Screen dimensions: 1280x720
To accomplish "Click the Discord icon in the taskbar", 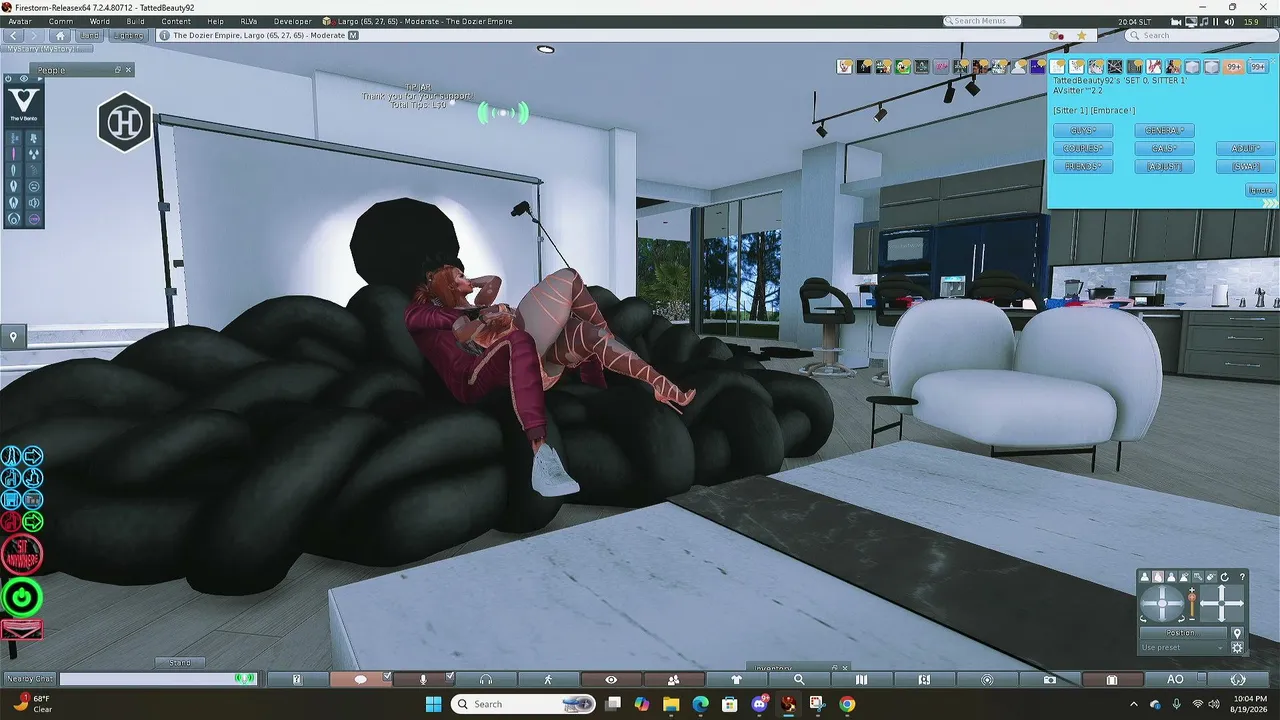I will coord(759,704).
